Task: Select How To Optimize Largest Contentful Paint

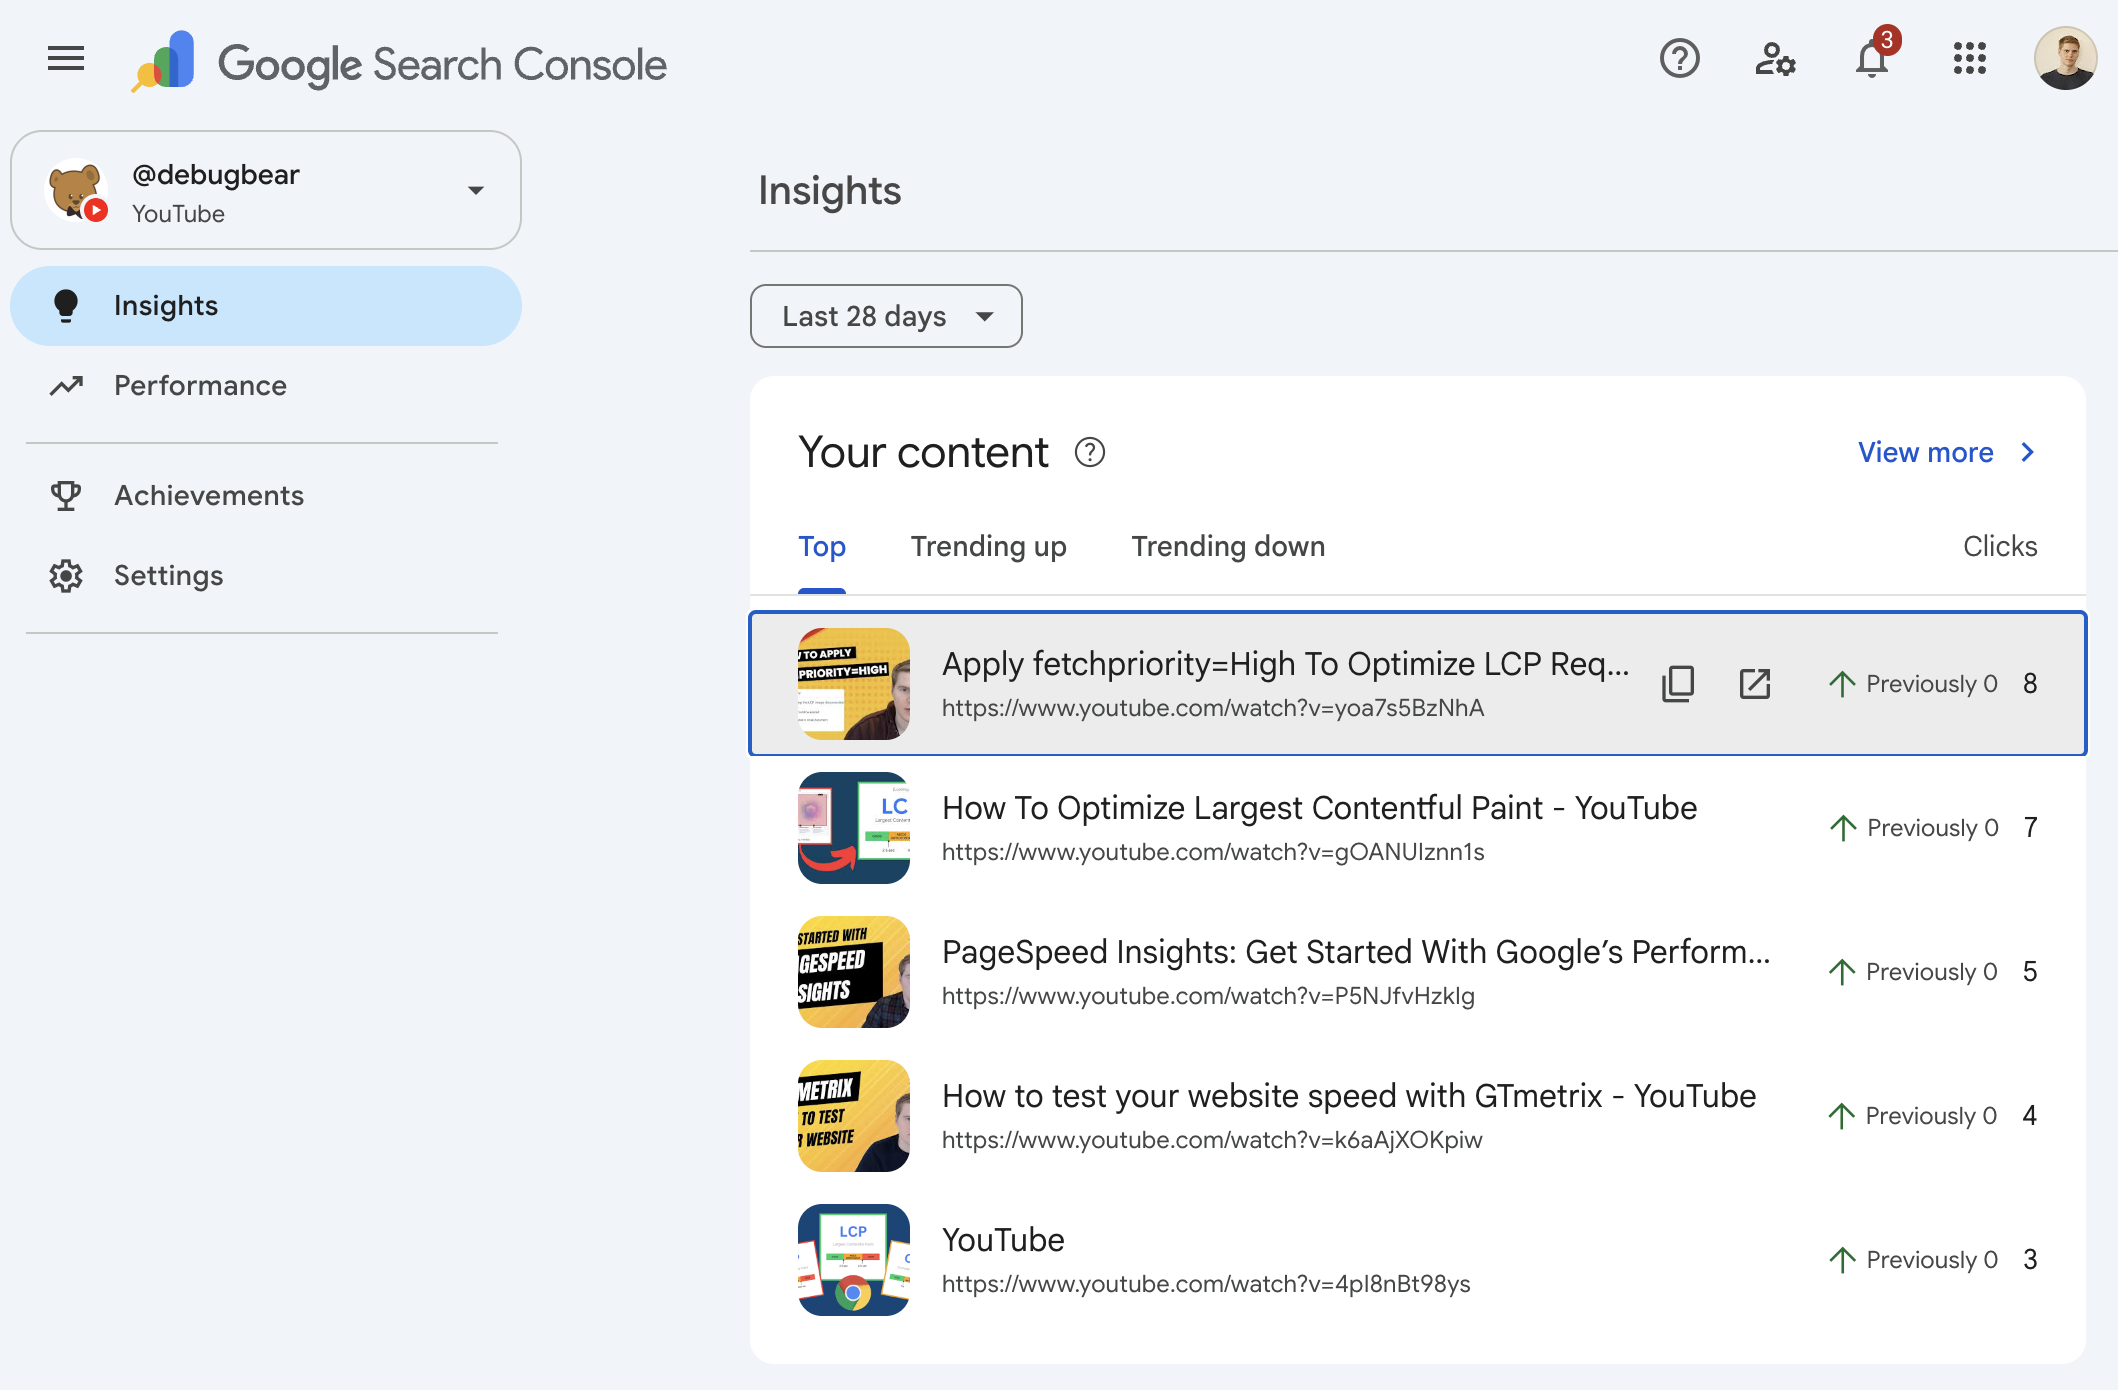Action: (x=1320, y=808)
